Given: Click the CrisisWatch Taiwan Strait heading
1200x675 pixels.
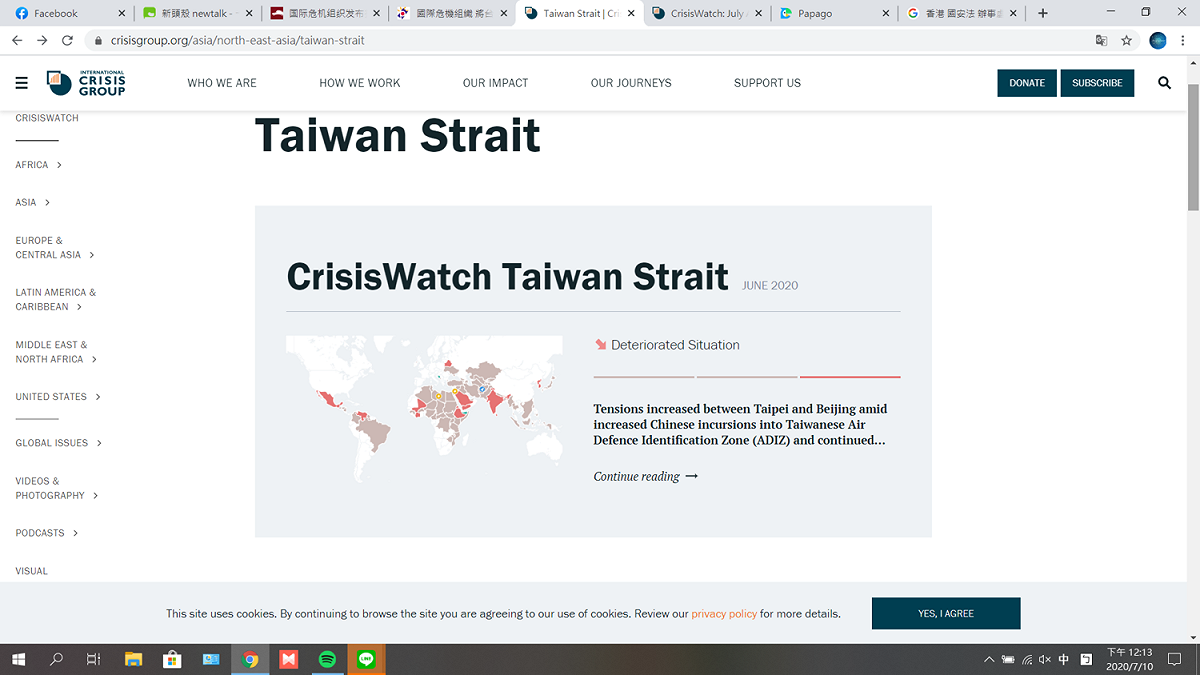Looking at the screenshot, I should (x=507, y=276).
